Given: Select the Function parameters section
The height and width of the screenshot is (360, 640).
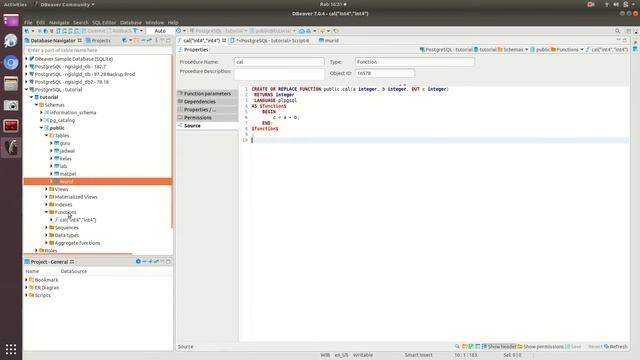Looking at the screenshot, I should coord(207,93).
